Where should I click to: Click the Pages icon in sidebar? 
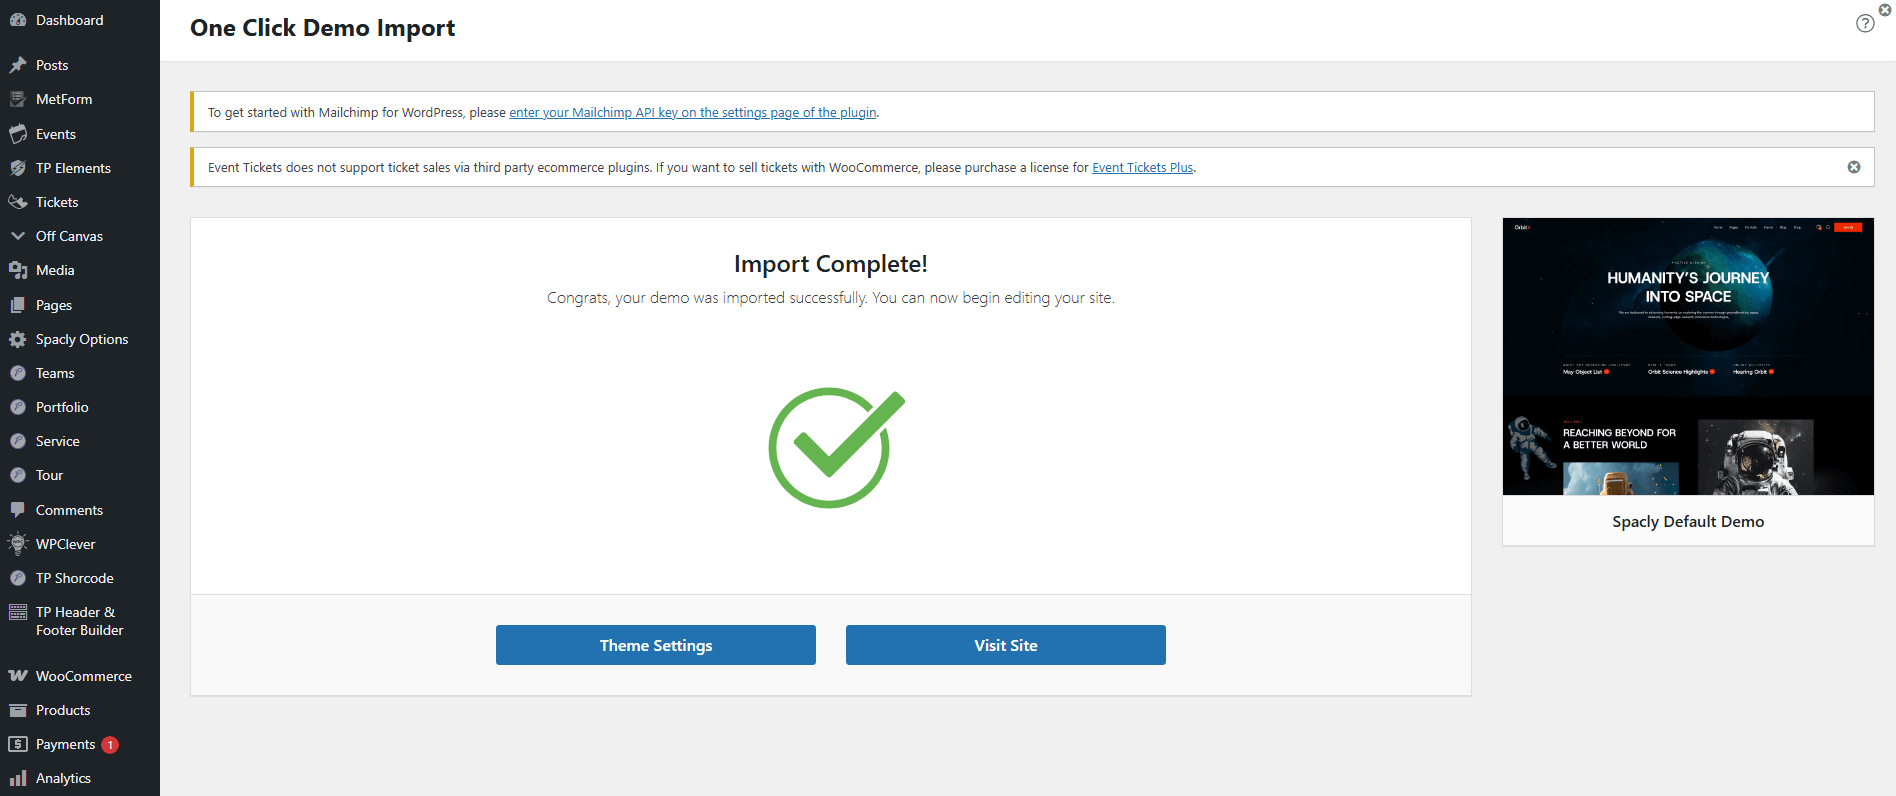coord(18,305)
